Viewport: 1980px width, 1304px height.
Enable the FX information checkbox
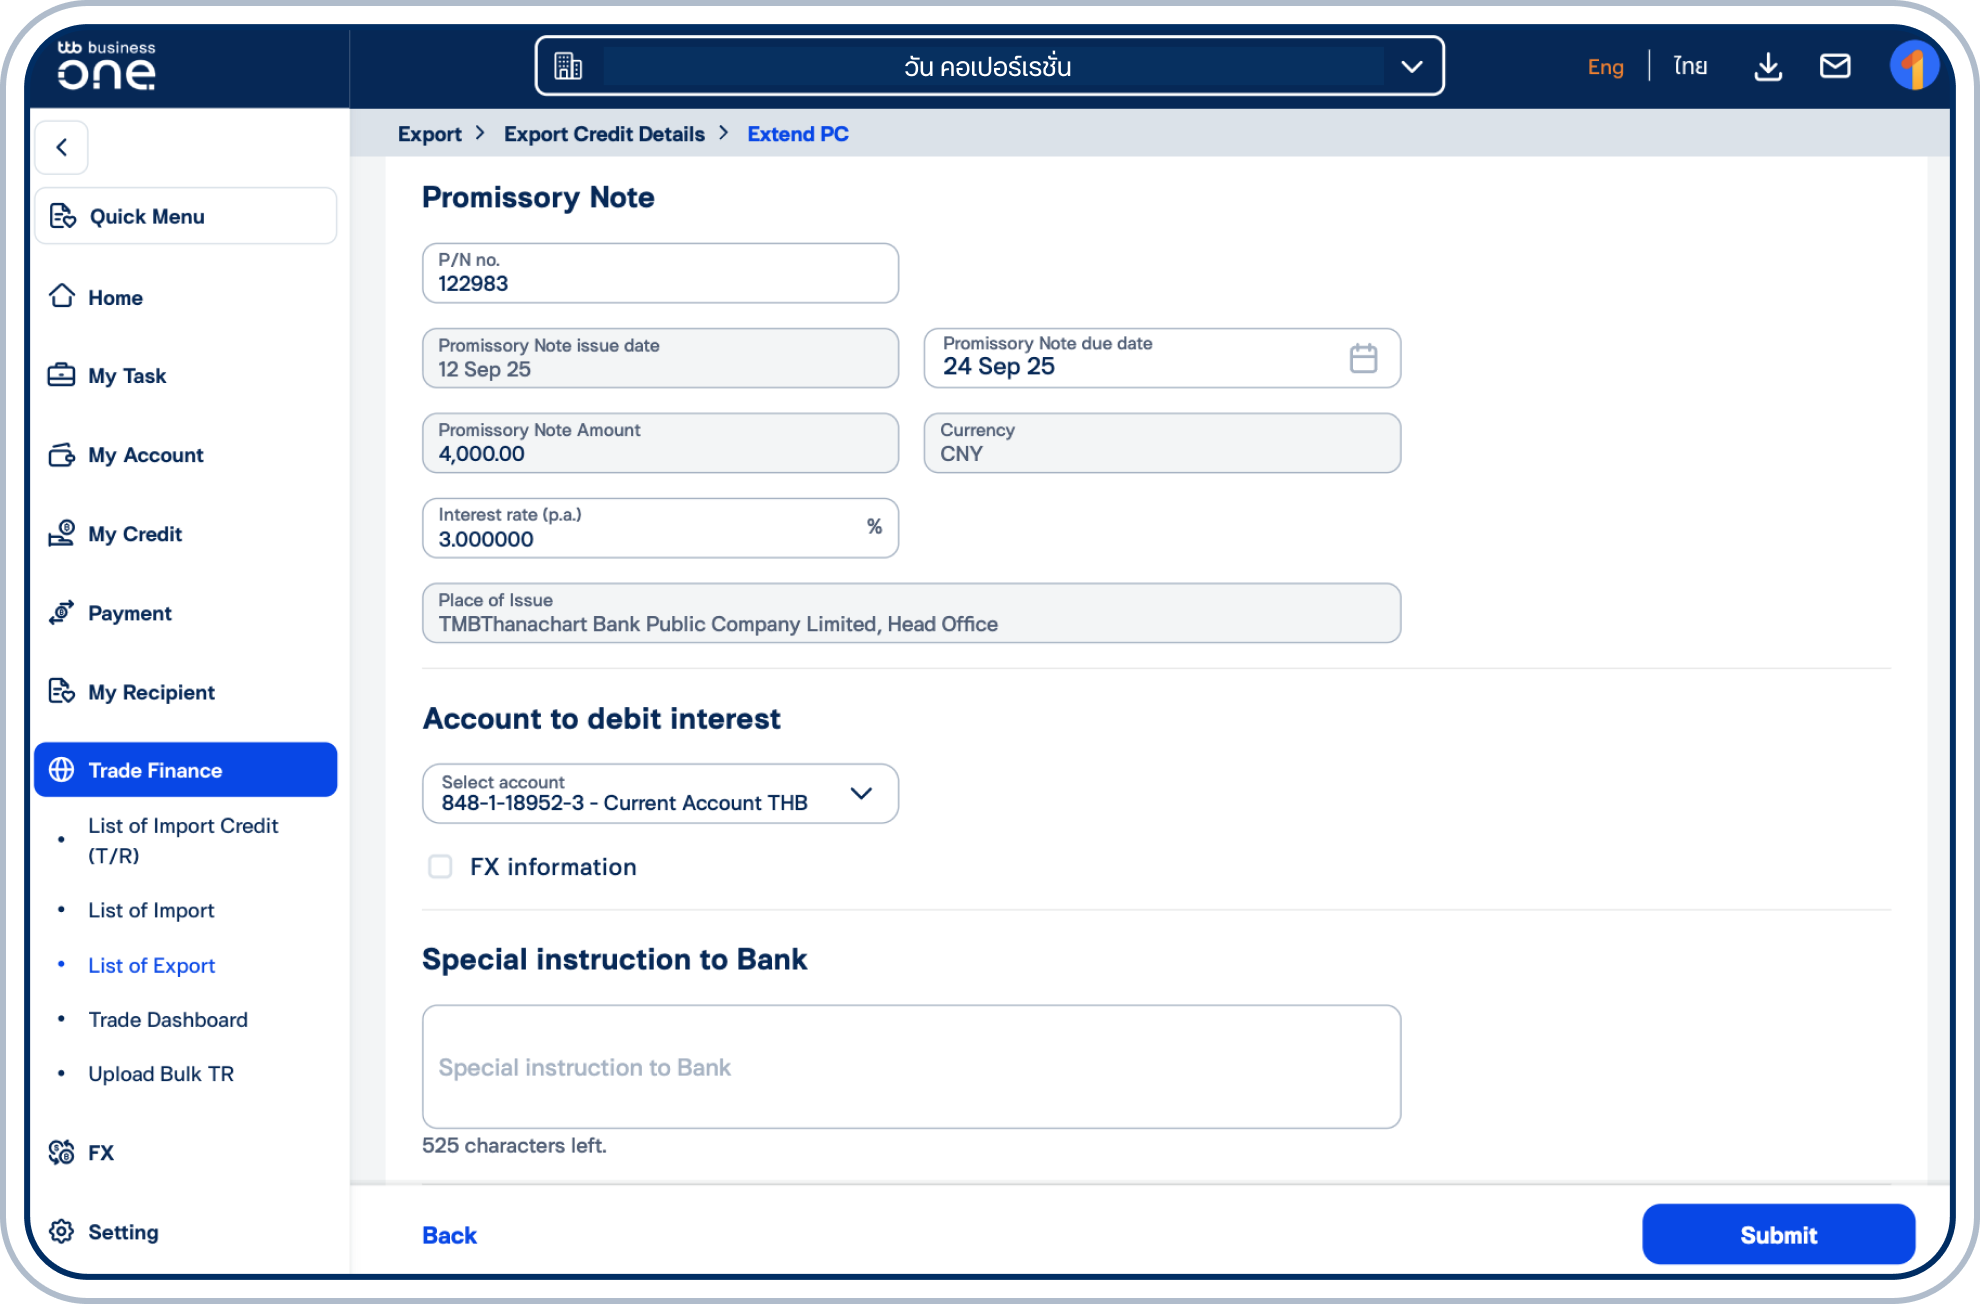(x=440, y=867)
